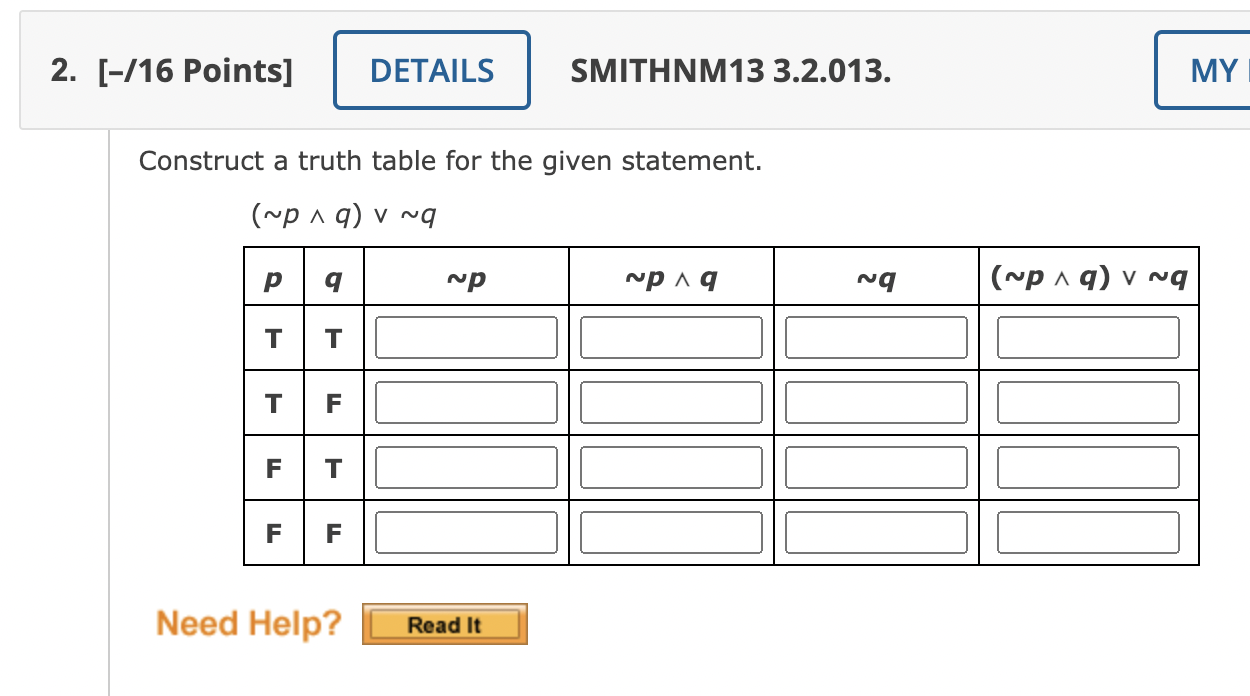Click the ~p answer box in row T F
This screenshot has height=696, width=1250.
[x=465, y=402]
